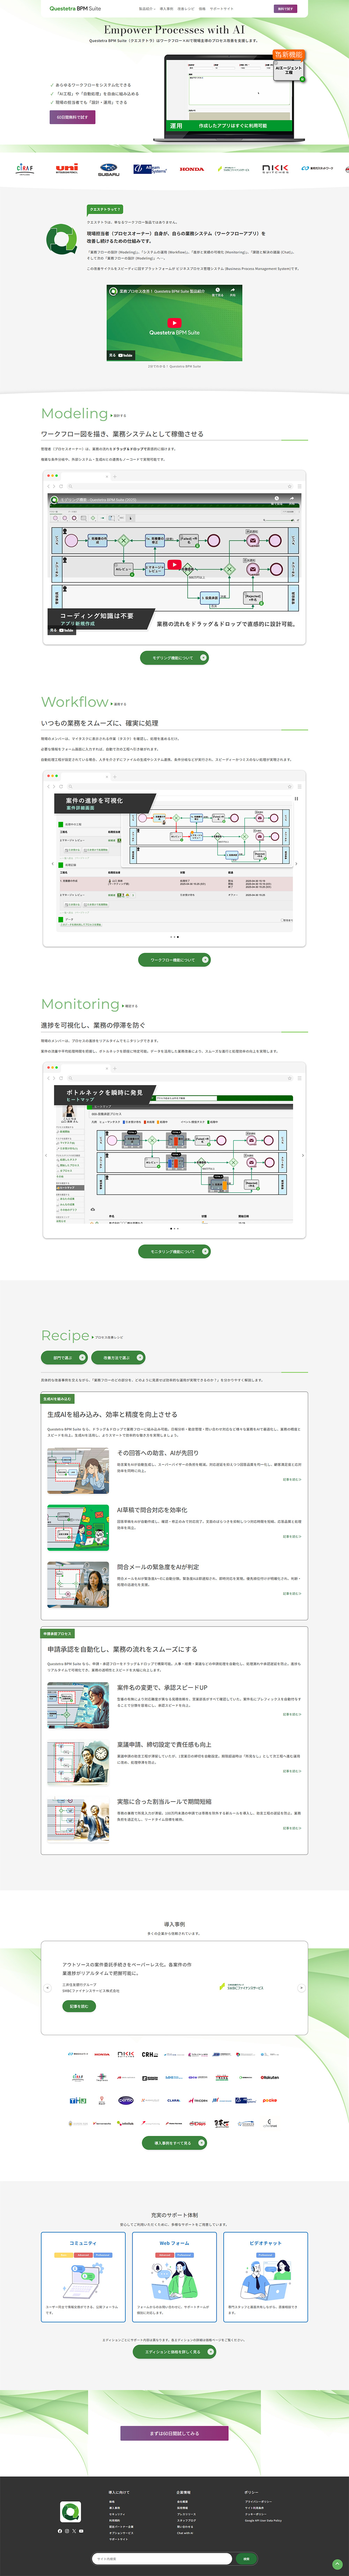Screen dimensions: 349x2576
Task: Open the 導入事例 nav item
Action: pos(166,9)
